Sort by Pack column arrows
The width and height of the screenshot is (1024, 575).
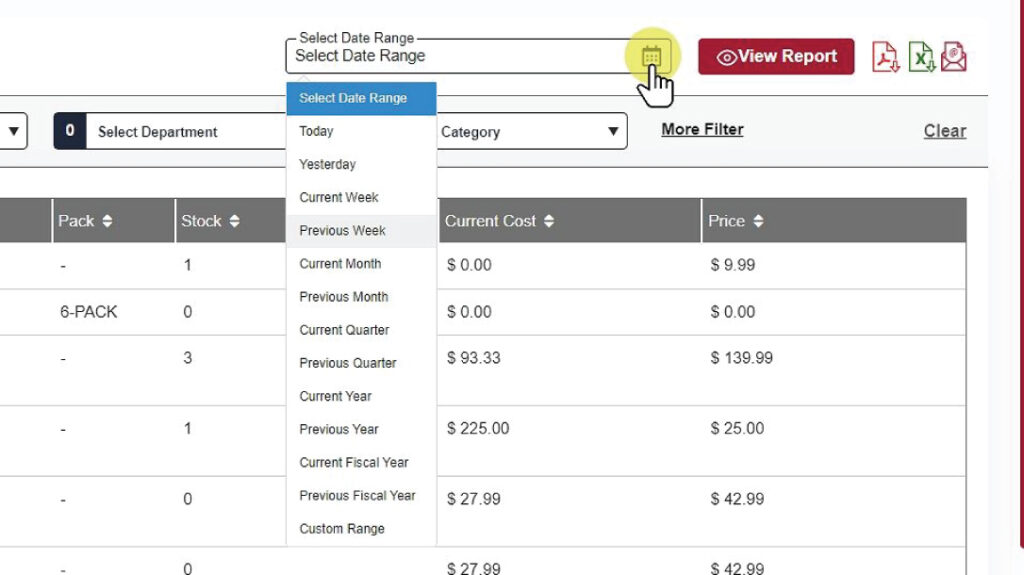107,221
